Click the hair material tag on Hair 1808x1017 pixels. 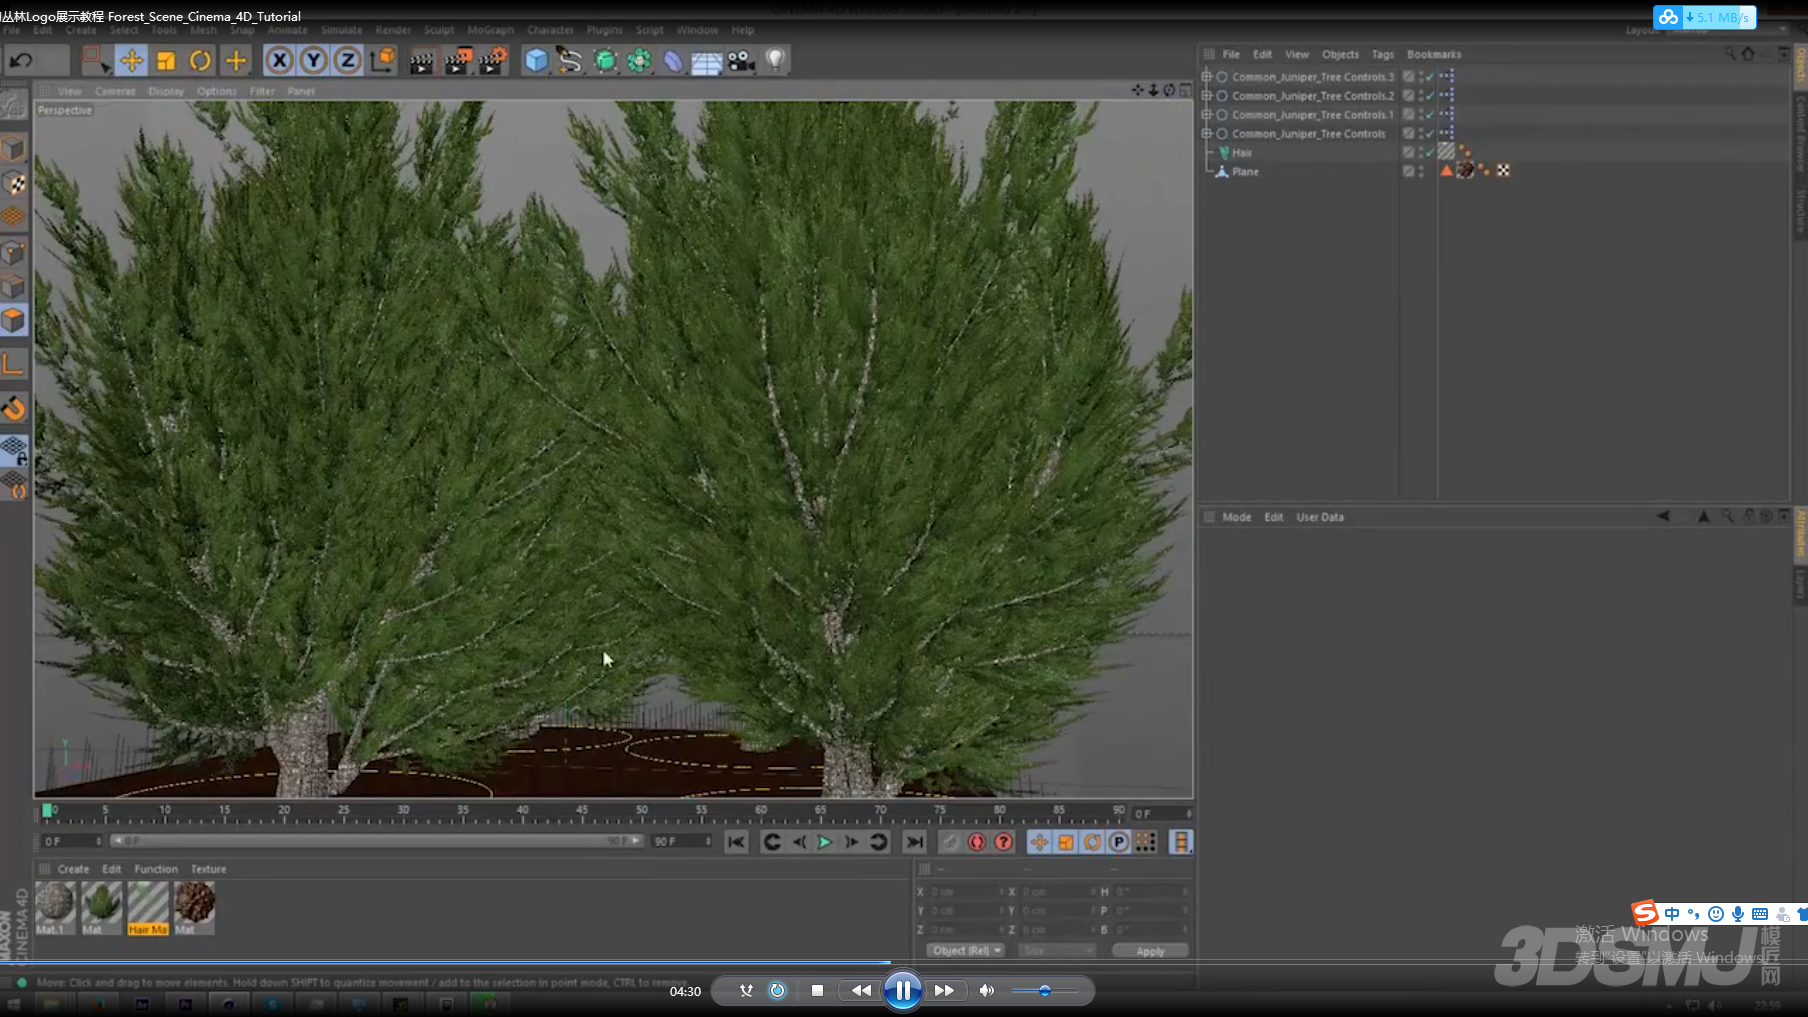[1447, 152]
